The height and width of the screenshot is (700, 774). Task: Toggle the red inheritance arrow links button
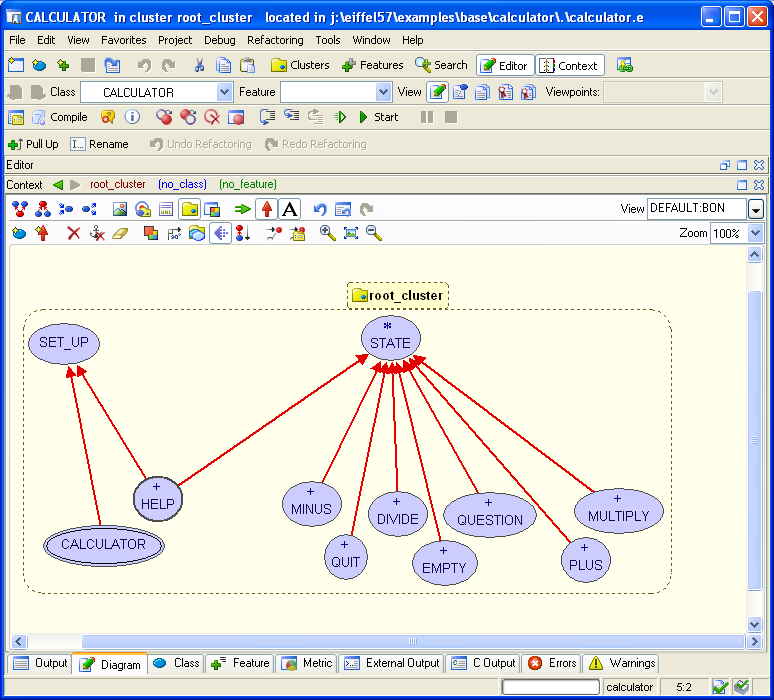(266, 209)
